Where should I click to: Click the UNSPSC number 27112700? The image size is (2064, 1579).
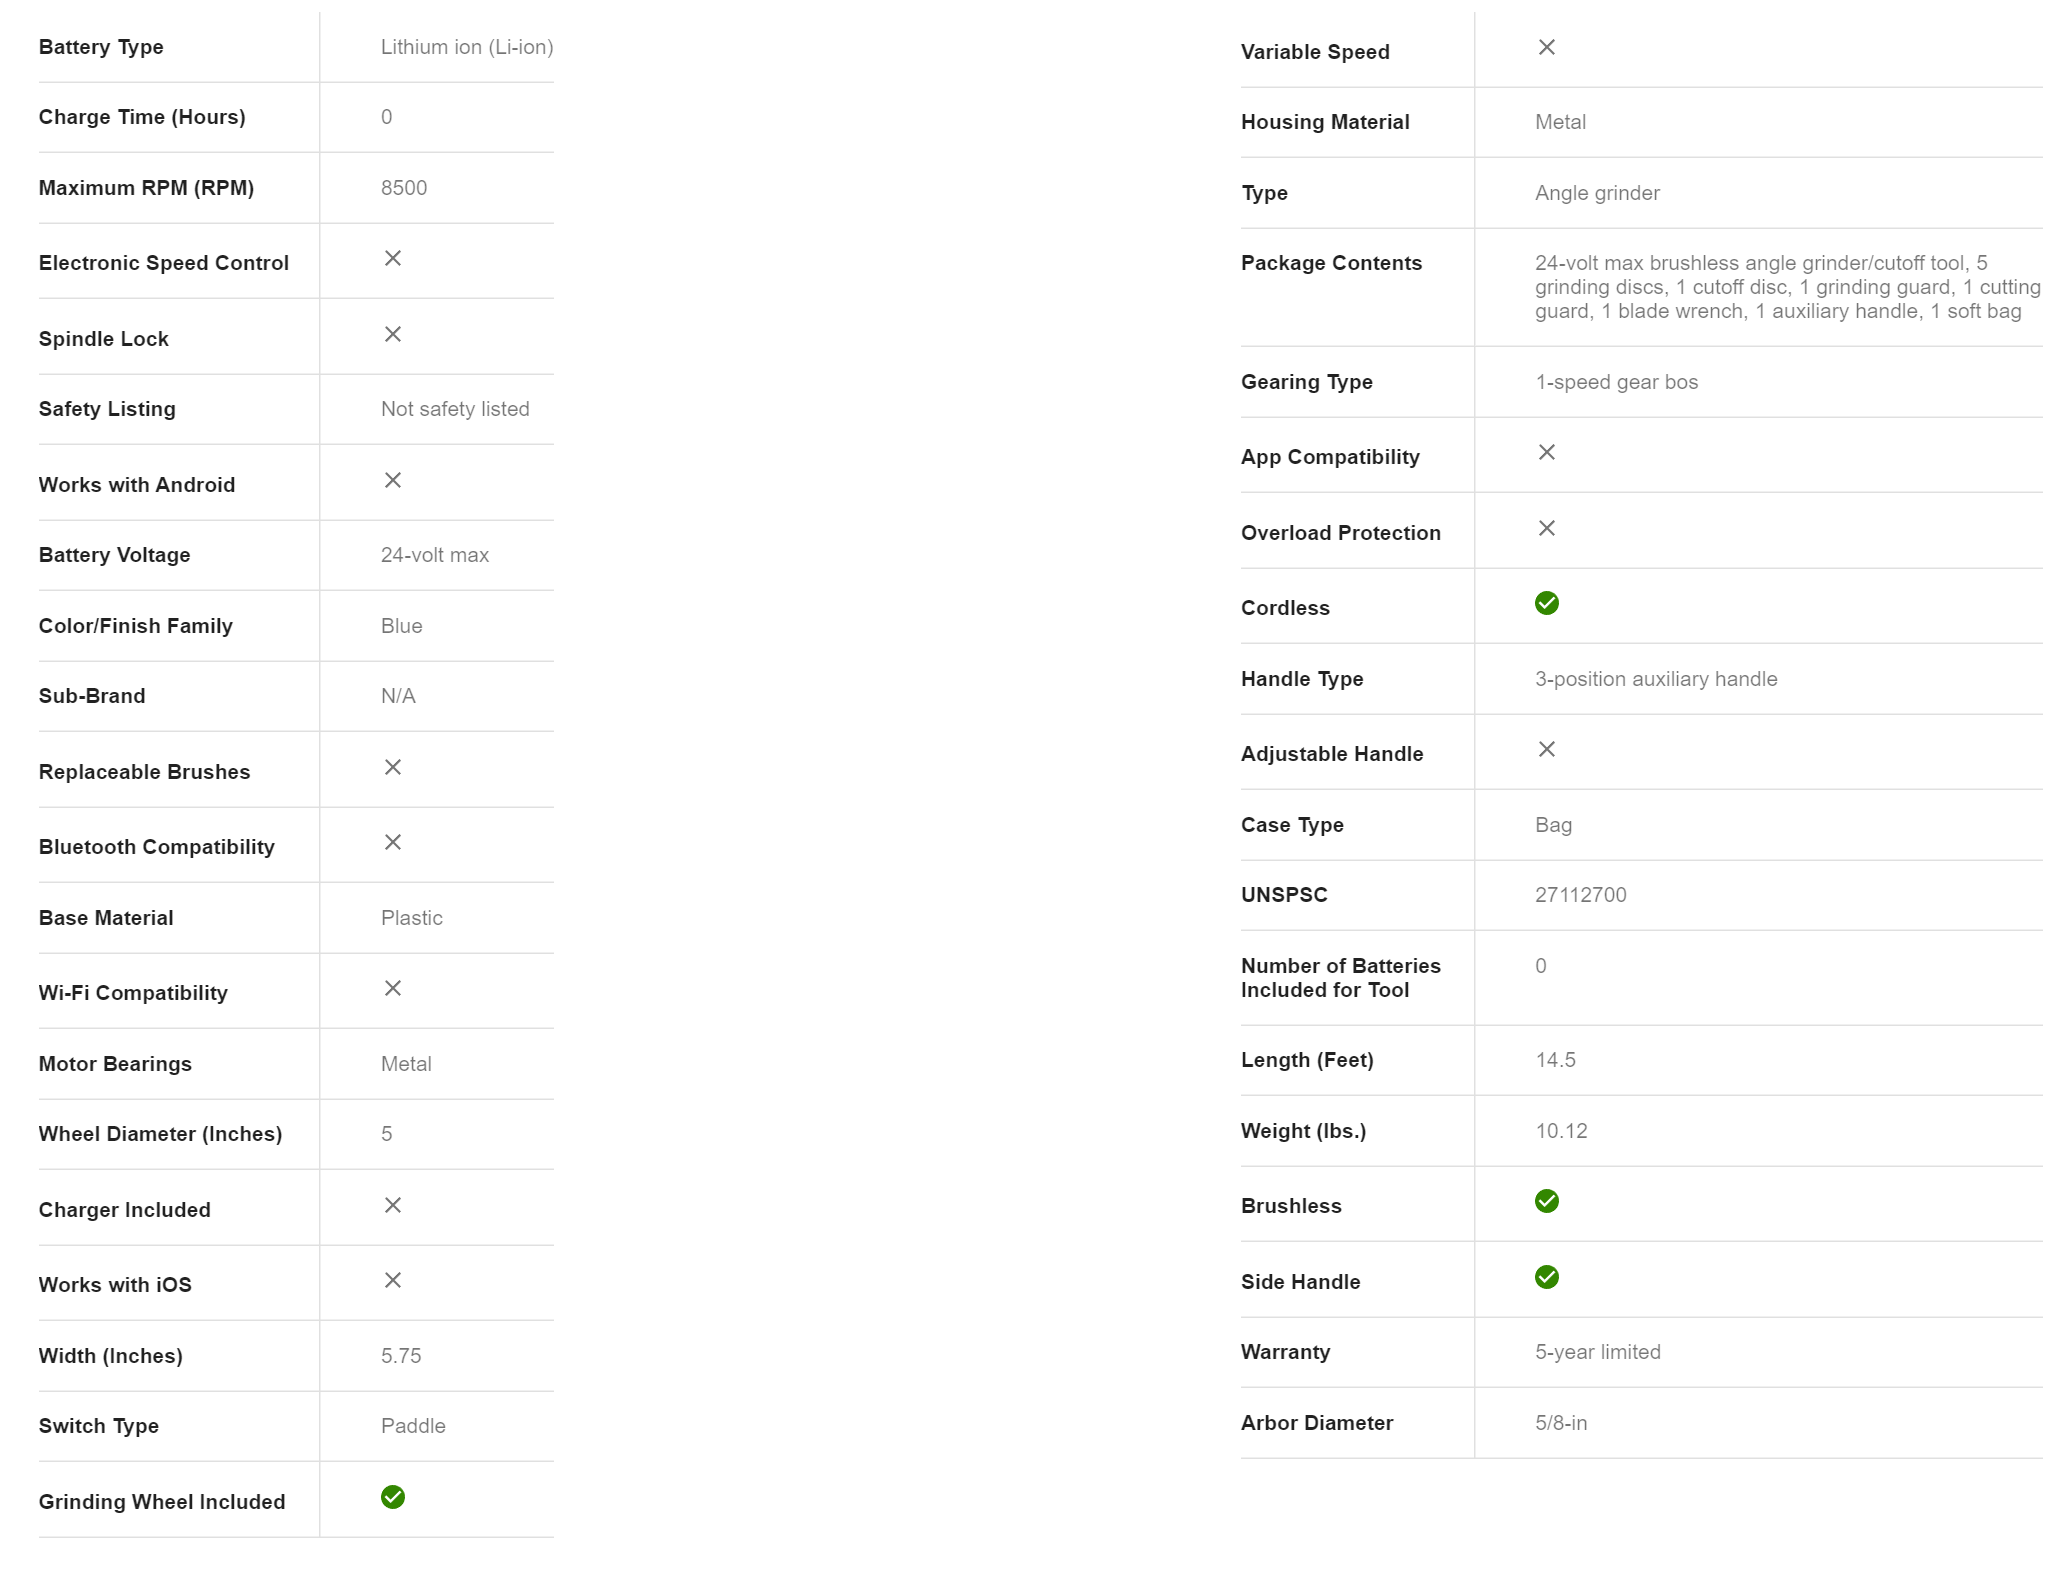coord(1580,895)
